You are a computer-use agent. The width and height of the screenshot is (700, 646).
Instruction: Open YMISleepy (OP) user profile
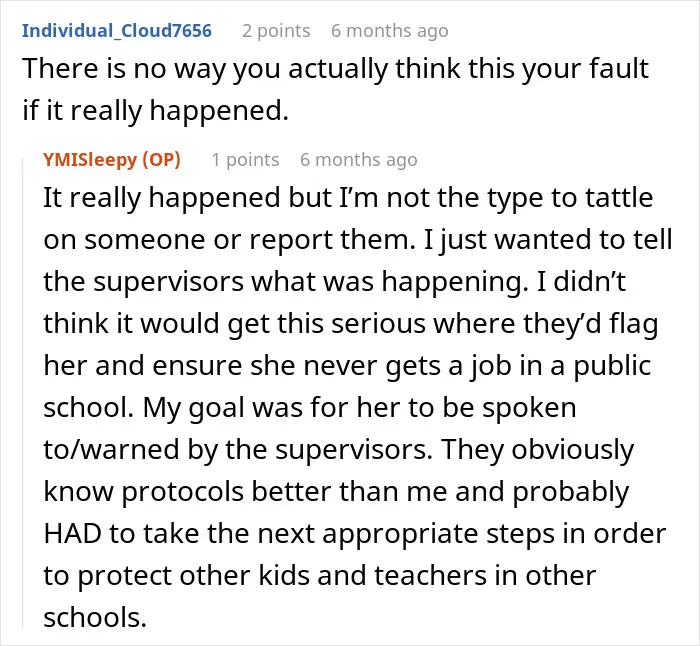(x=112, y=160)
